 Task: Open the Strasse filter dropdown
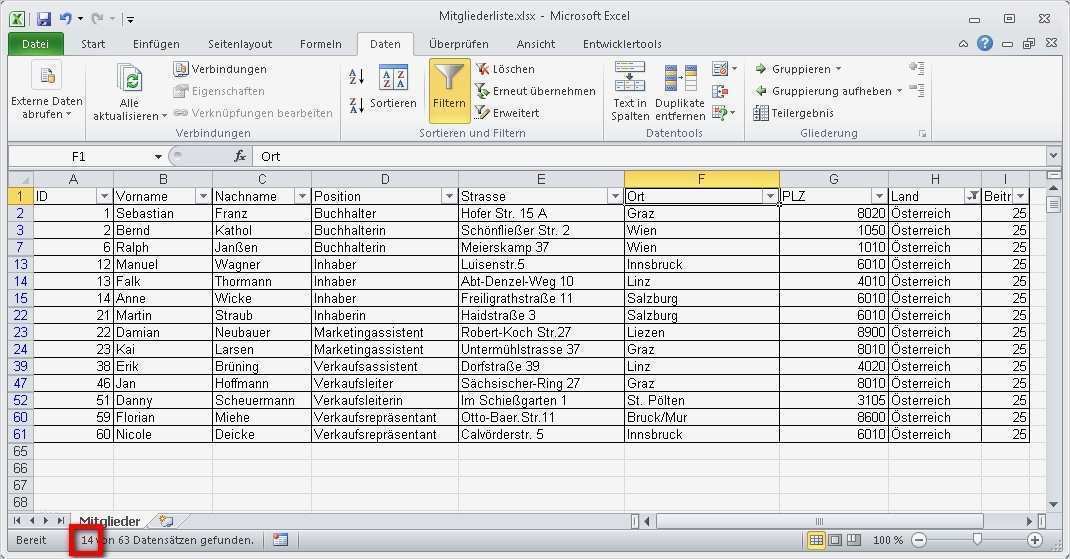(615, 197)
